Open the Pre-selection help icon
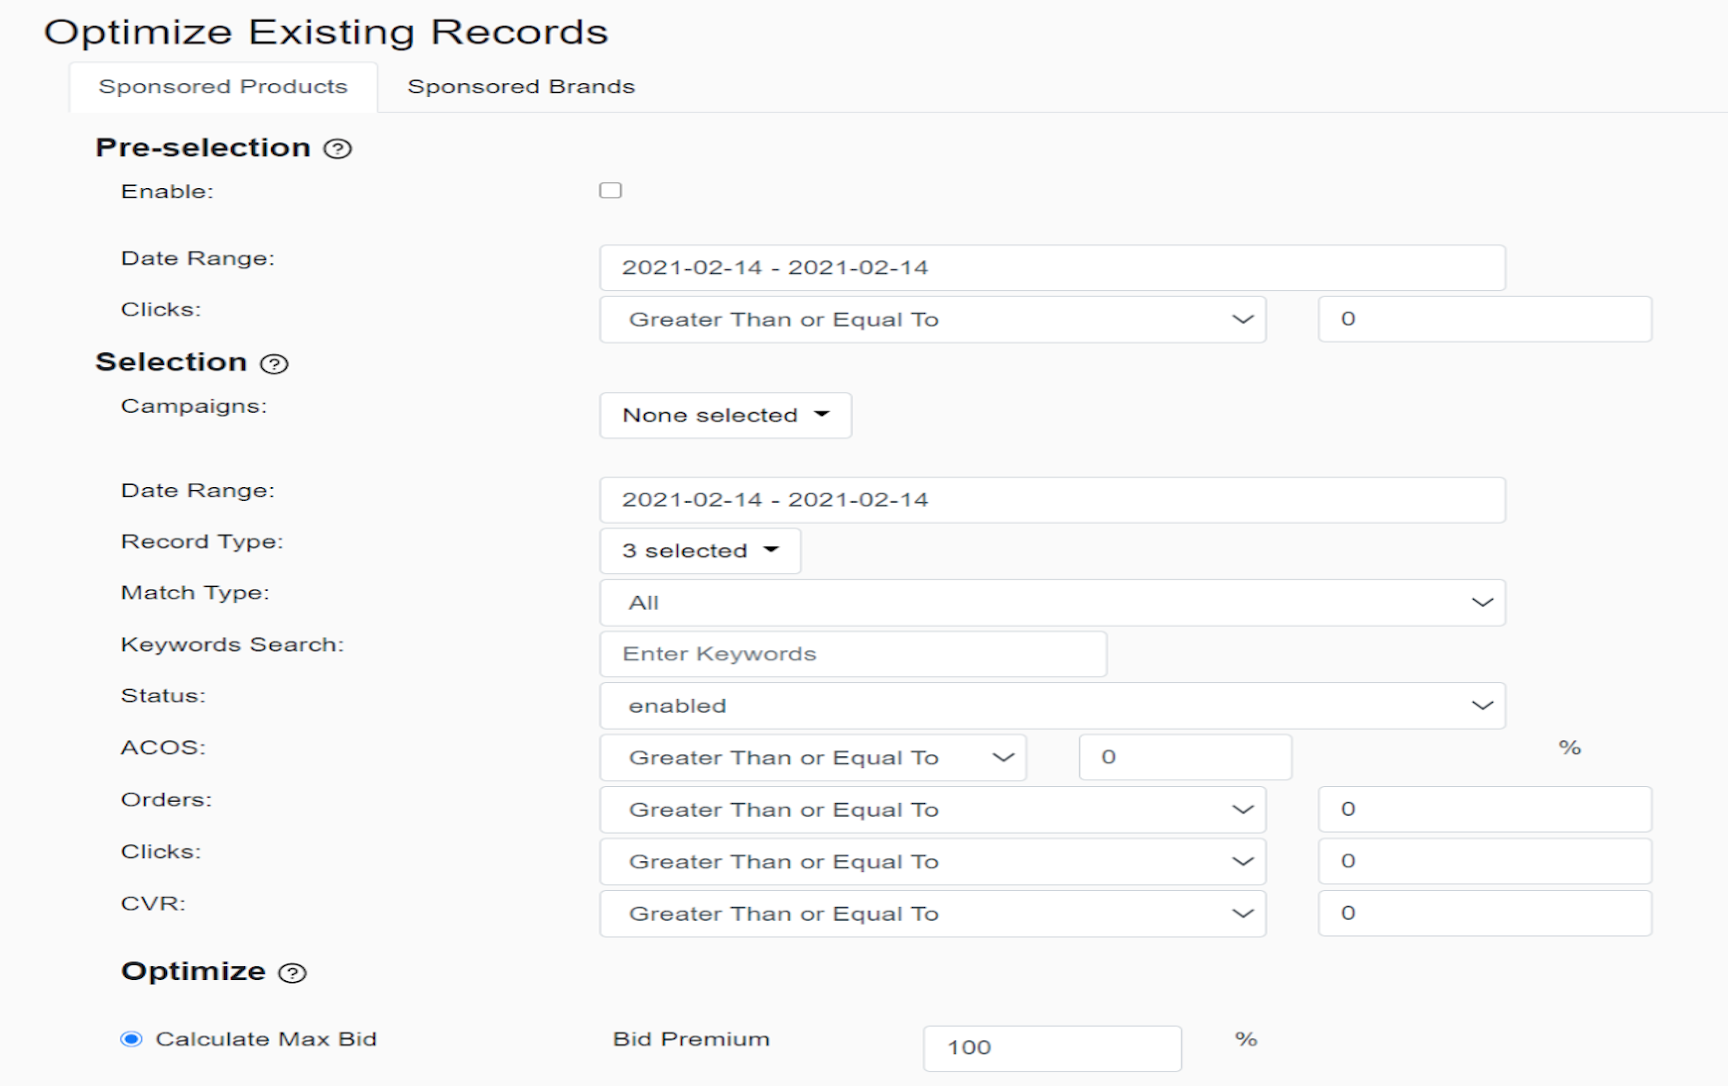 click(x=338, y=149)
